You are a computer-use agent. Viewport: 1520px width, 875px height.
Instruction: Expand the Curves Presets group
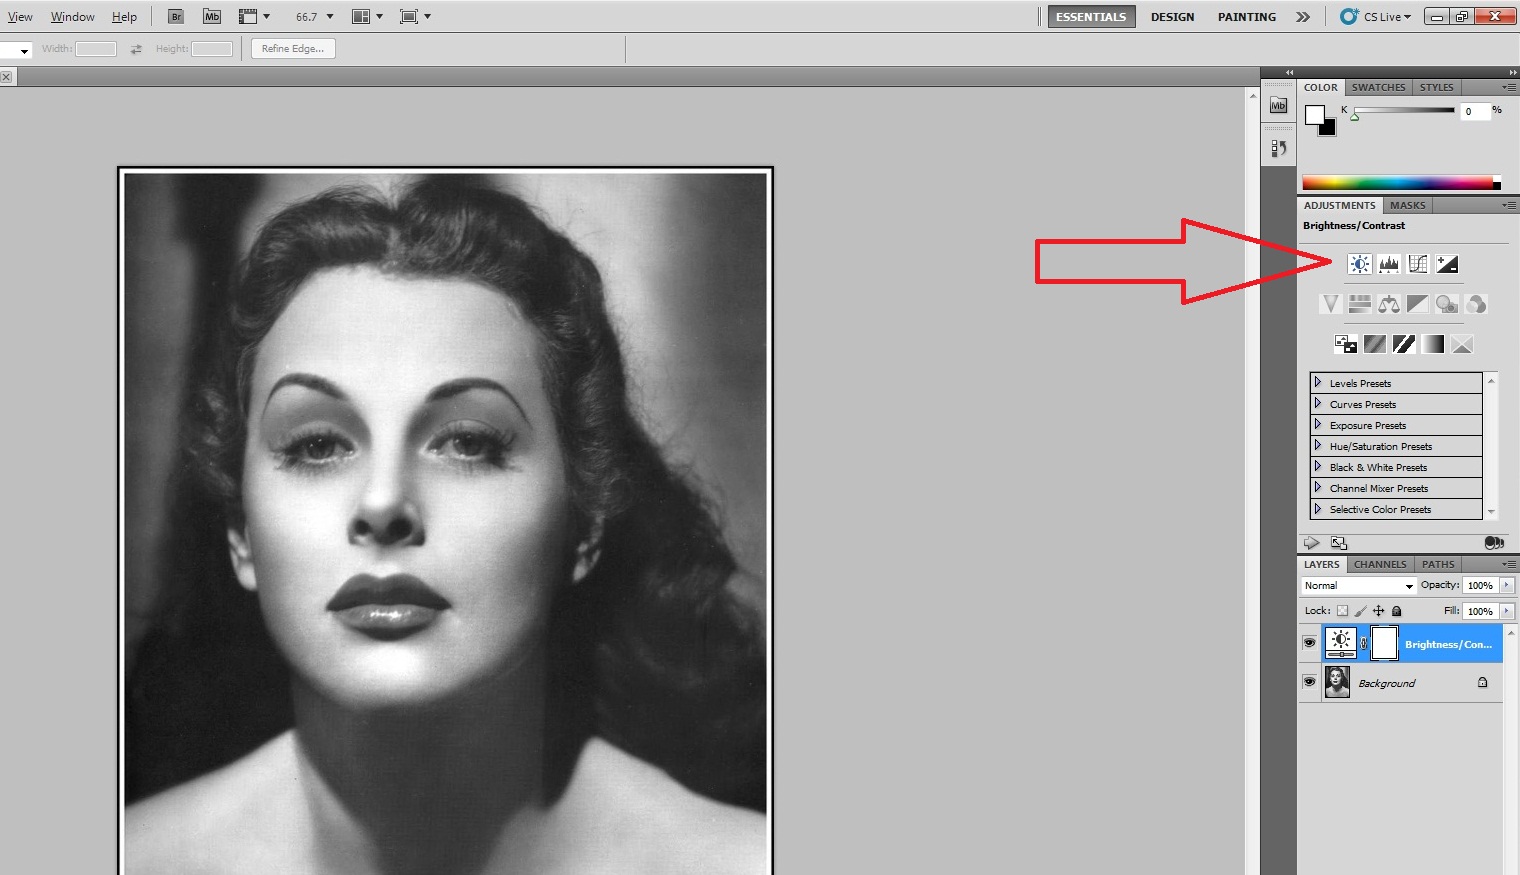[x=1320, y=404]
